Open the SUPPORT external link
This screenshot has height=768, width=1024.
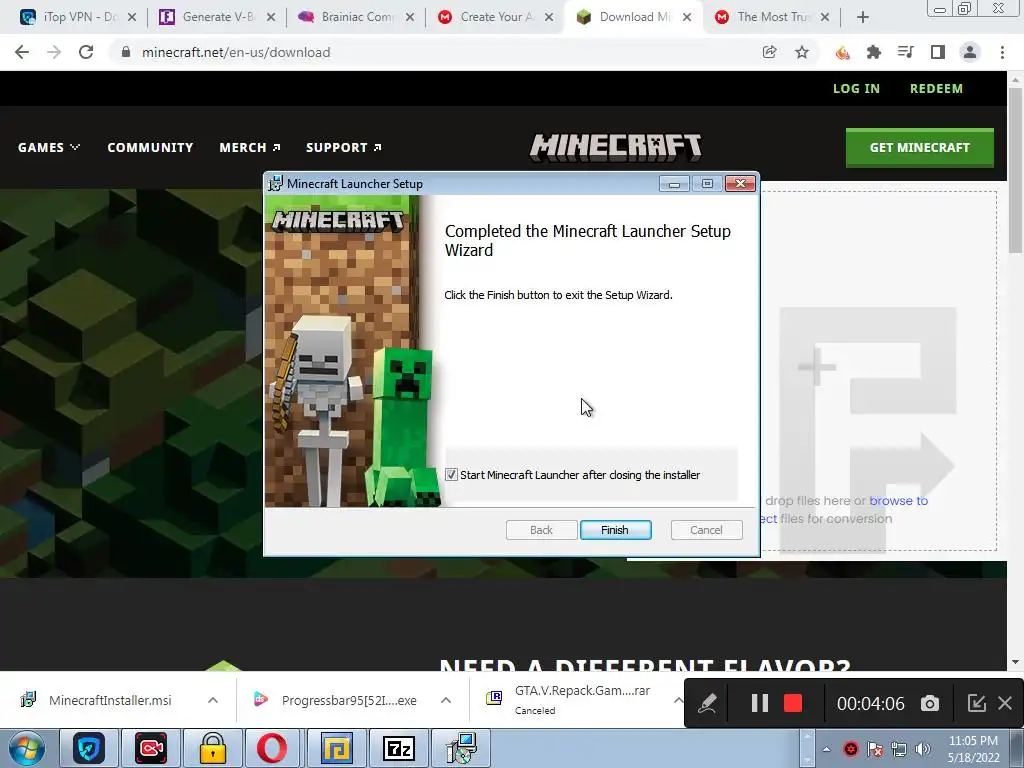click(344, 148)
